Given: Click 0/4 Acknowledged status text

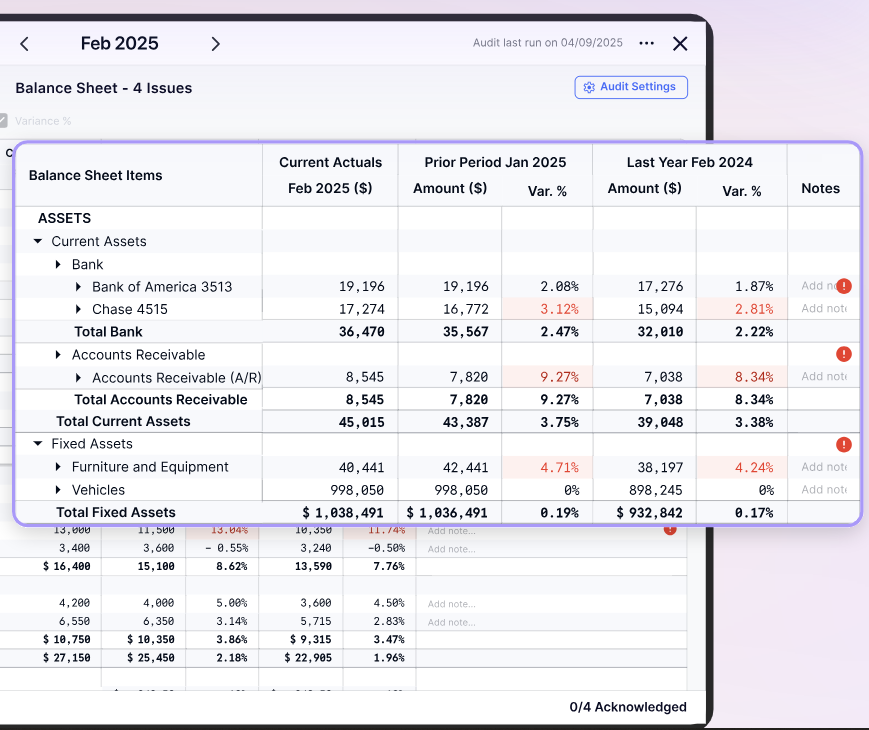Looking at the screenshot, I should click(x=627, y=707).
